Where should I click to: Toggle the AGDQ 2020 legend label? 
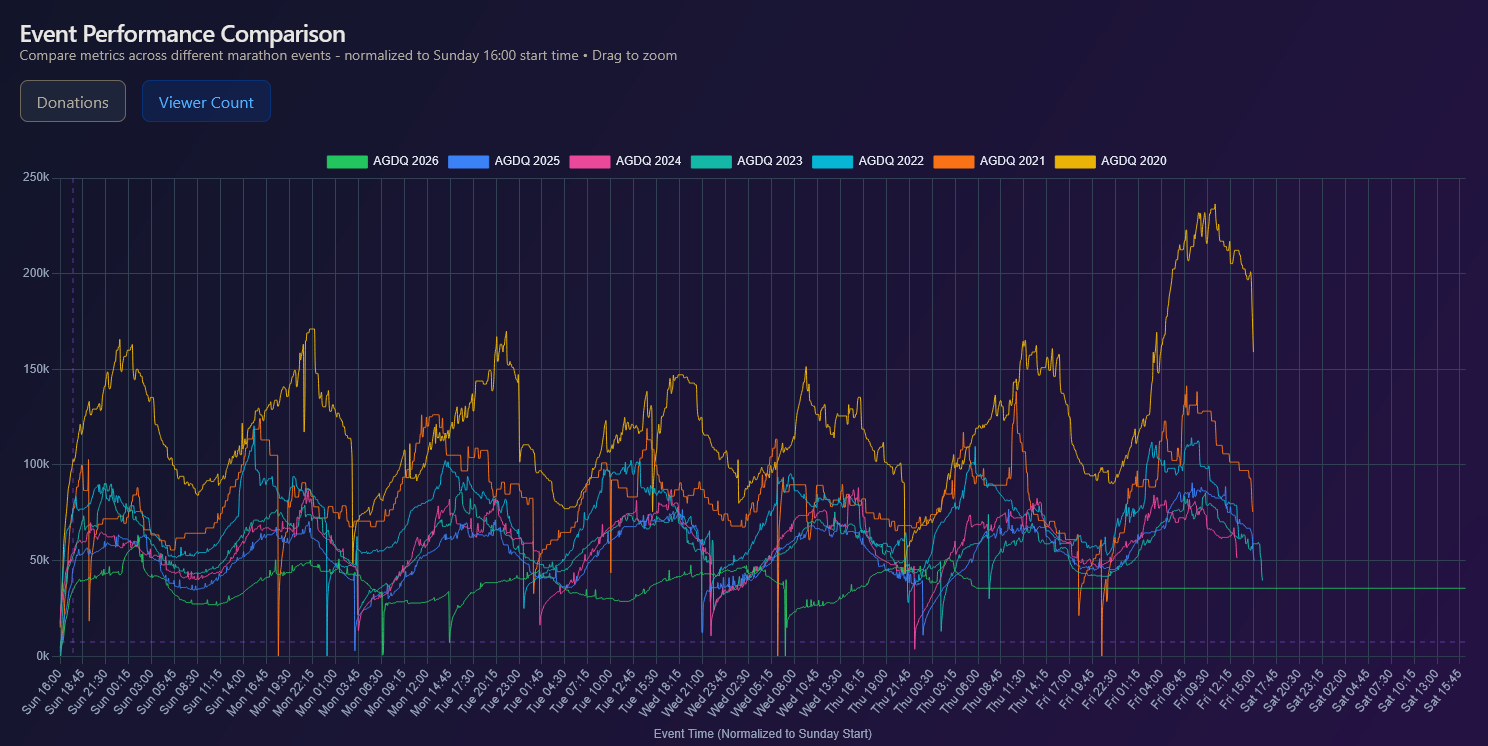(1134, 161)
